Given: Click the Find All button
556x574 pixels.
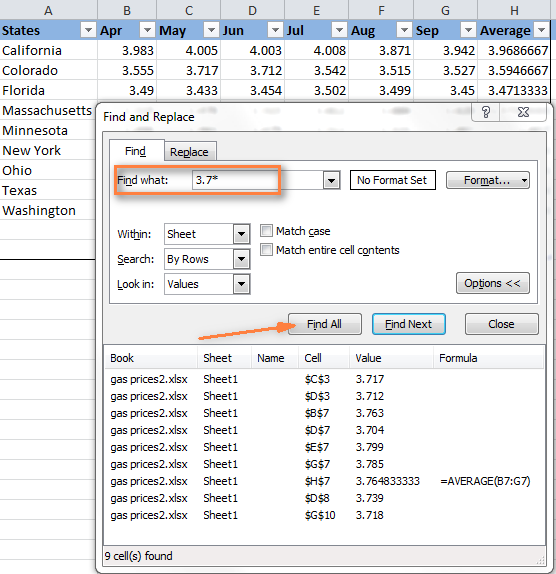Looking at the screenshot, I should click(x=325, y=324).
